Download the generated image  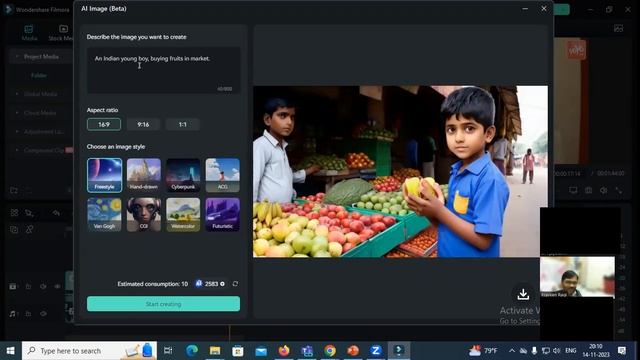(x=523, y=294)
